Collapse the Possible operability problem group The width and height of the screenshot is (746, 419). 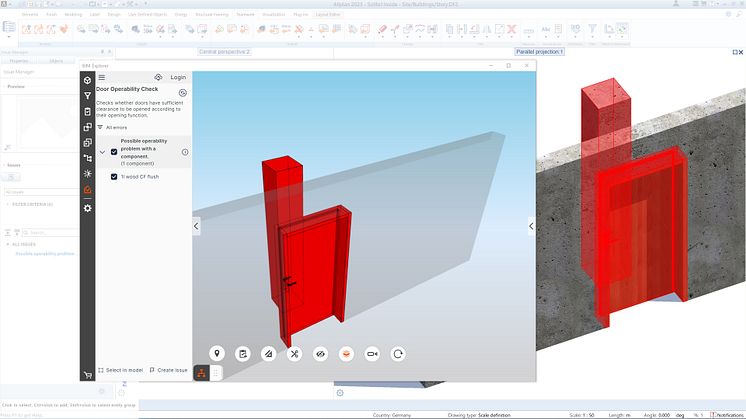102,152
